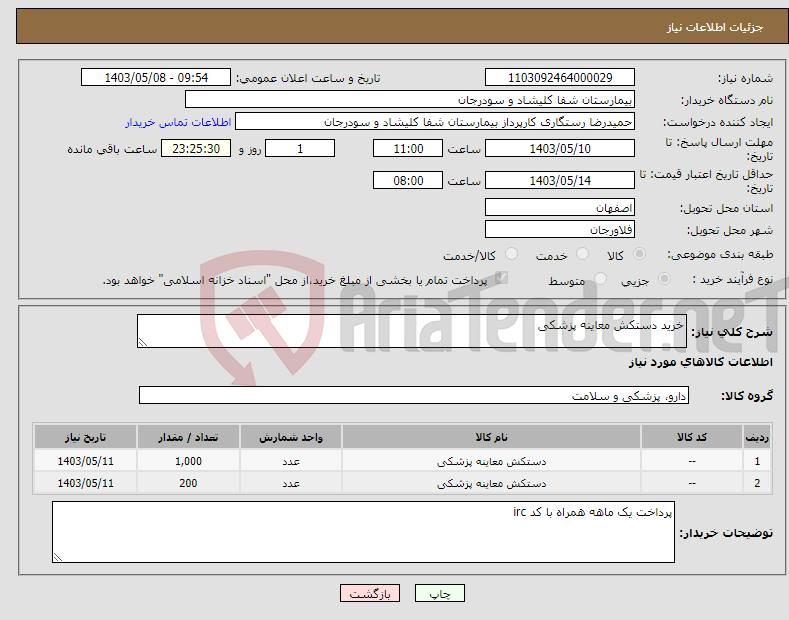789x620 pixels.
Task: Toggle the اسناد خزانه اسلامی payment checkbox
Action: 501,278
